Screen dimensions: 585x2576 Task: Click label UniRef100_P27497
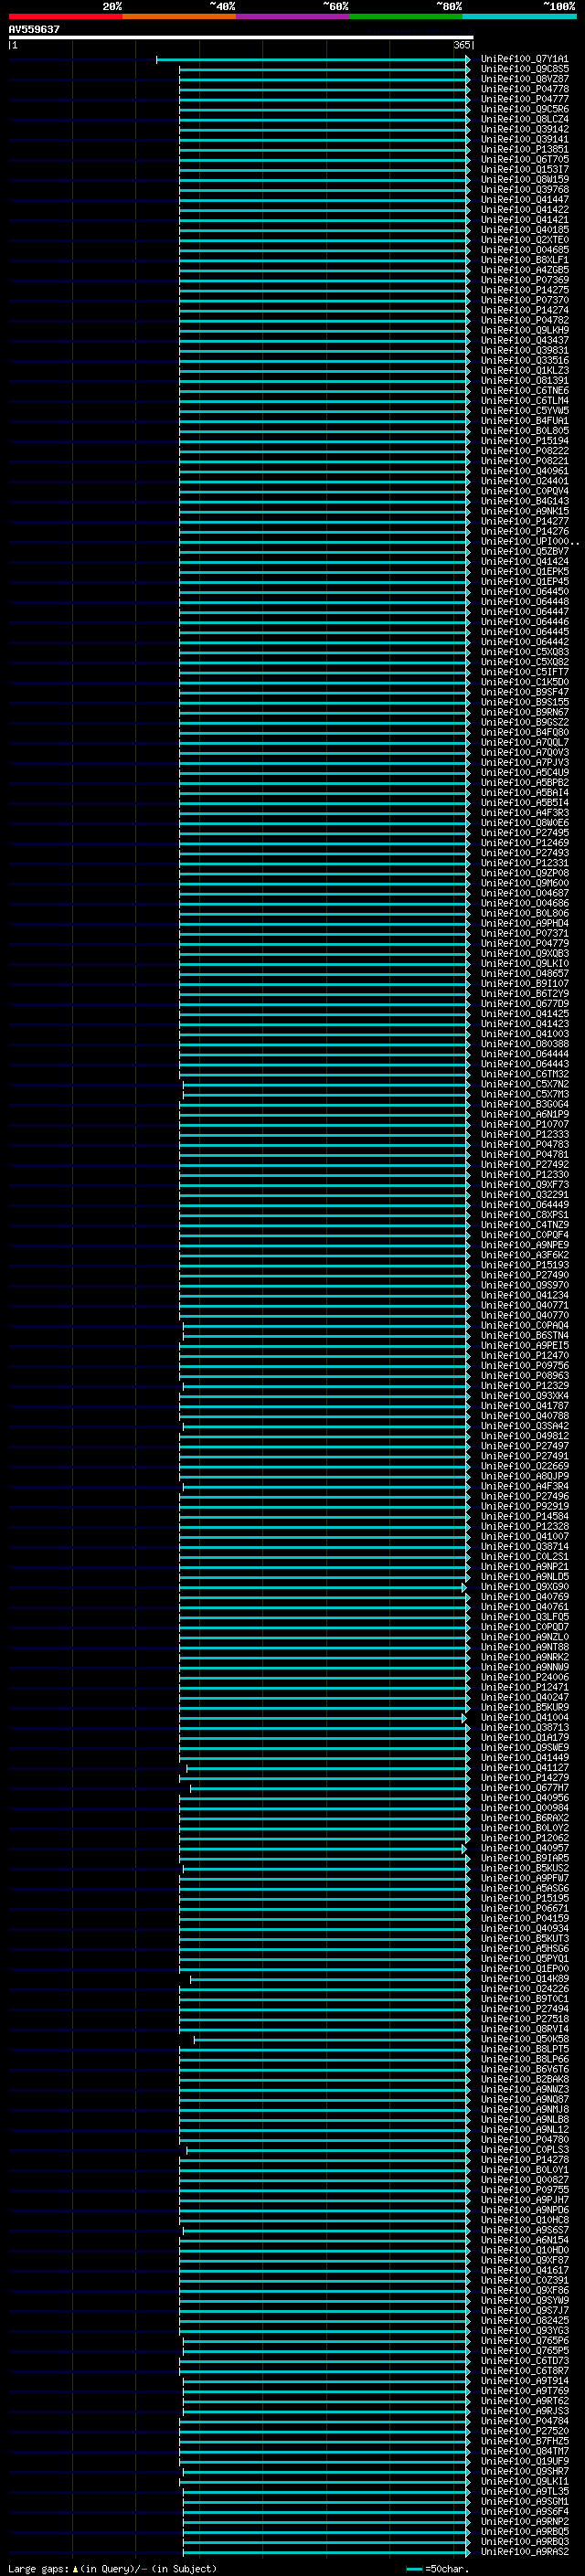click(x=524, y=1446)
